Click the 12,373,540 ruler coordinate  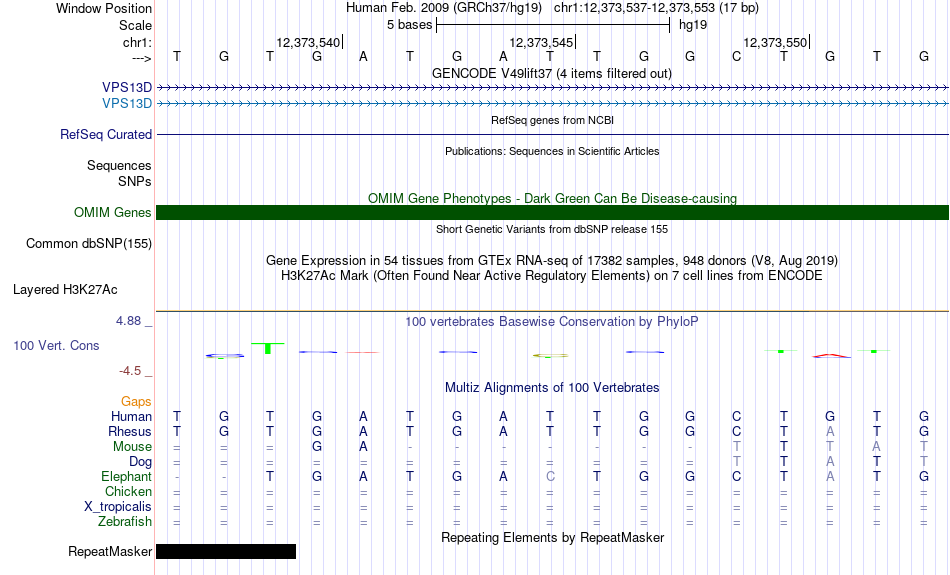[308, 42]
